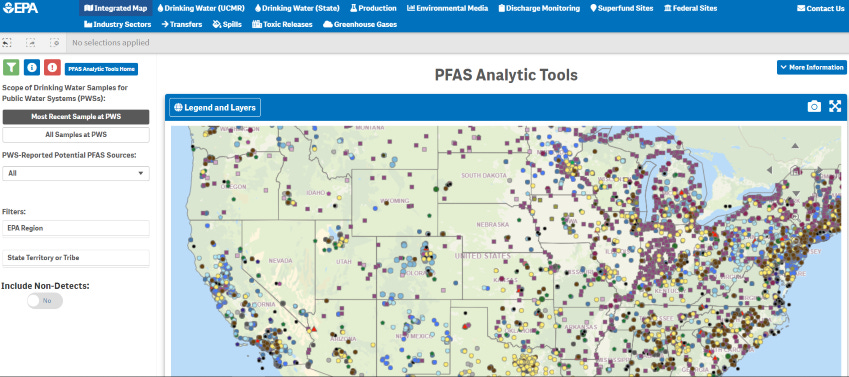Viewport: 849px width, 377px height.
Task: Open PWS-Reported Potential PFAS Sources dropdown
Action: pyautogui.click(x=76, y=173)
